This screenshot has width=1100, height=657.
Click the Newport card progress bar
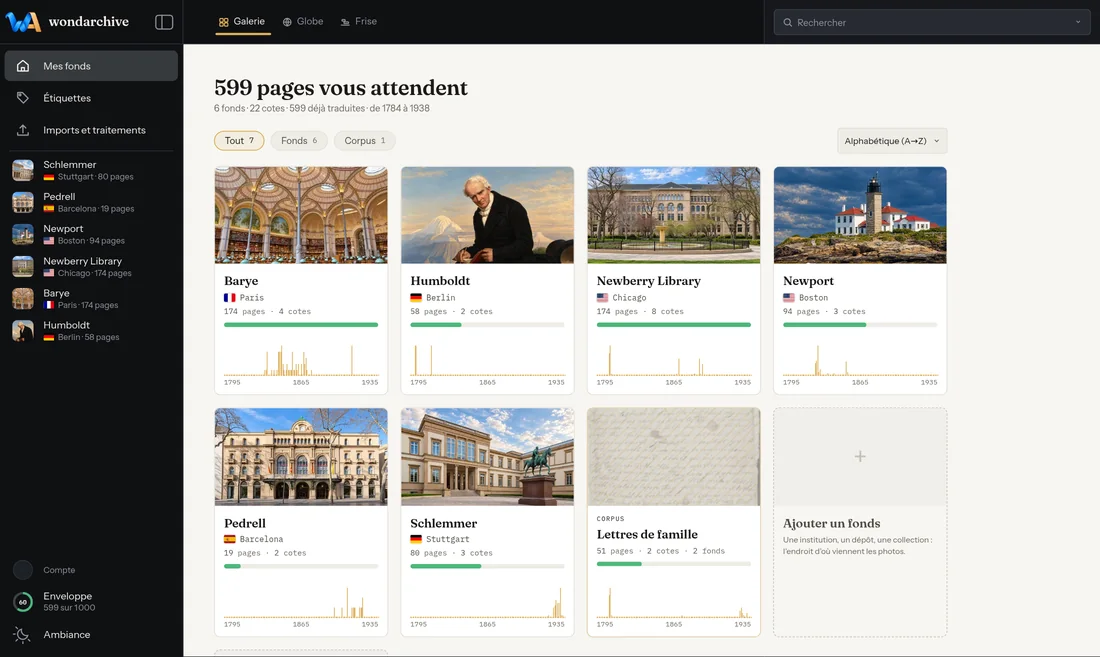point(860,325)
